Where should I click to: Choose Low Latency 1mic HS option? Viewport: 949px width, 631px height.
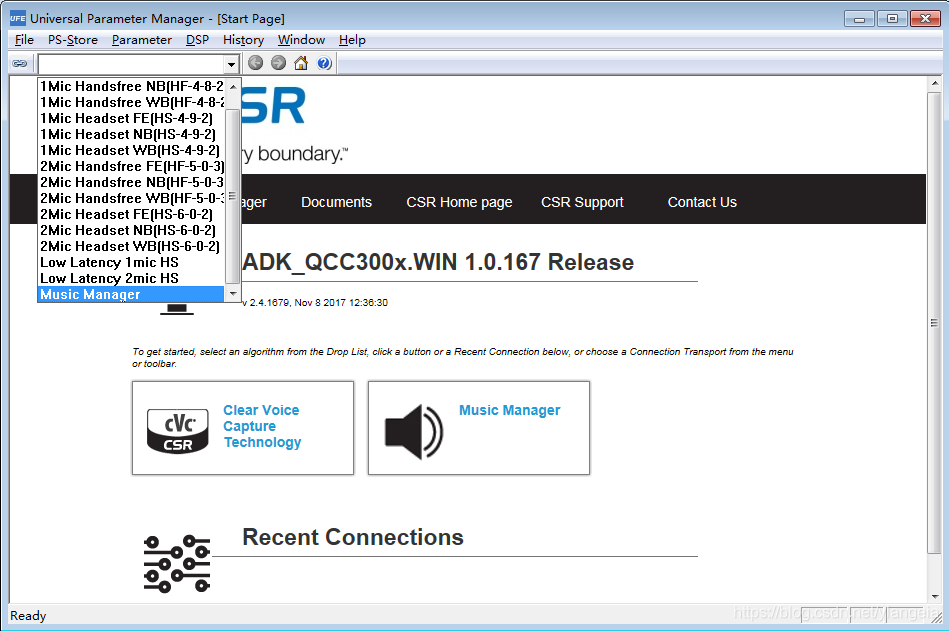pyautogui.click(x=131, y=263)
